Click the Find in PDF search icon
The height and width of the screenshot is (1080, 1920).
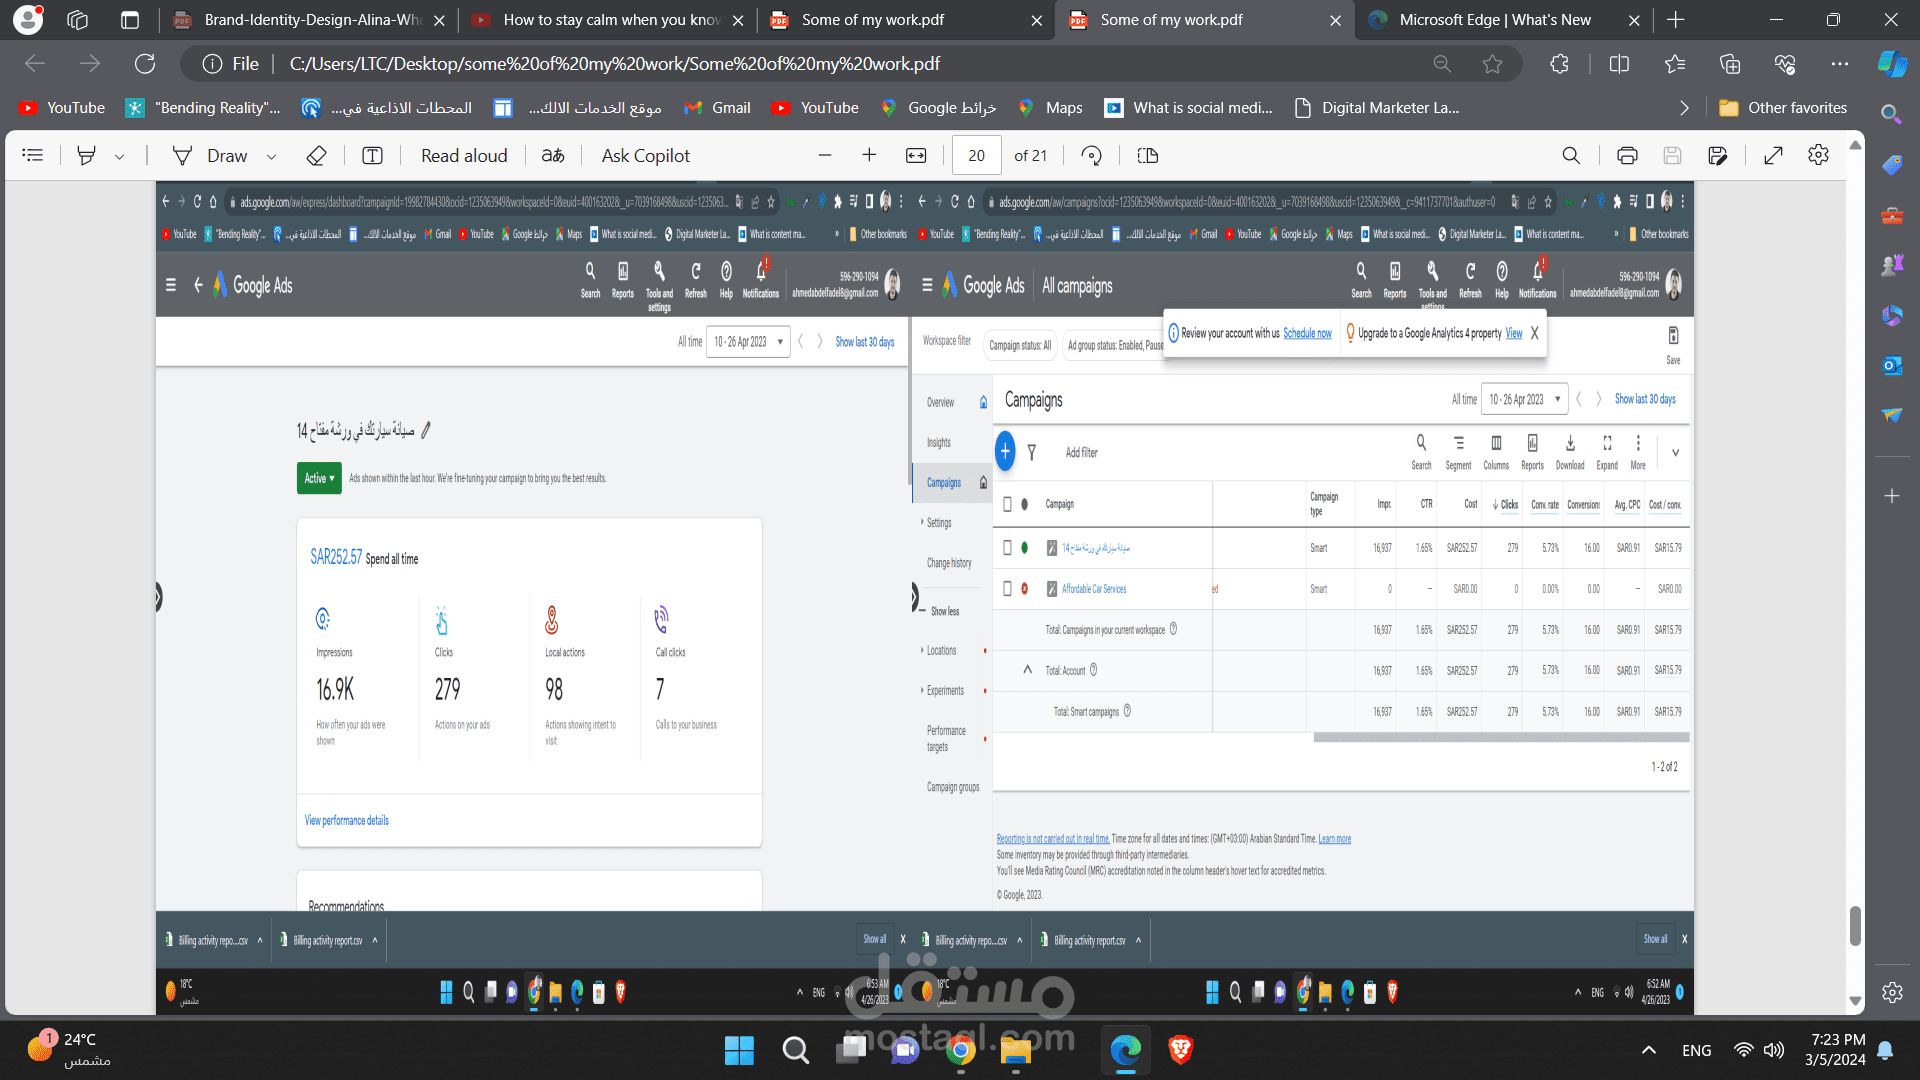tap(1571, 155)
